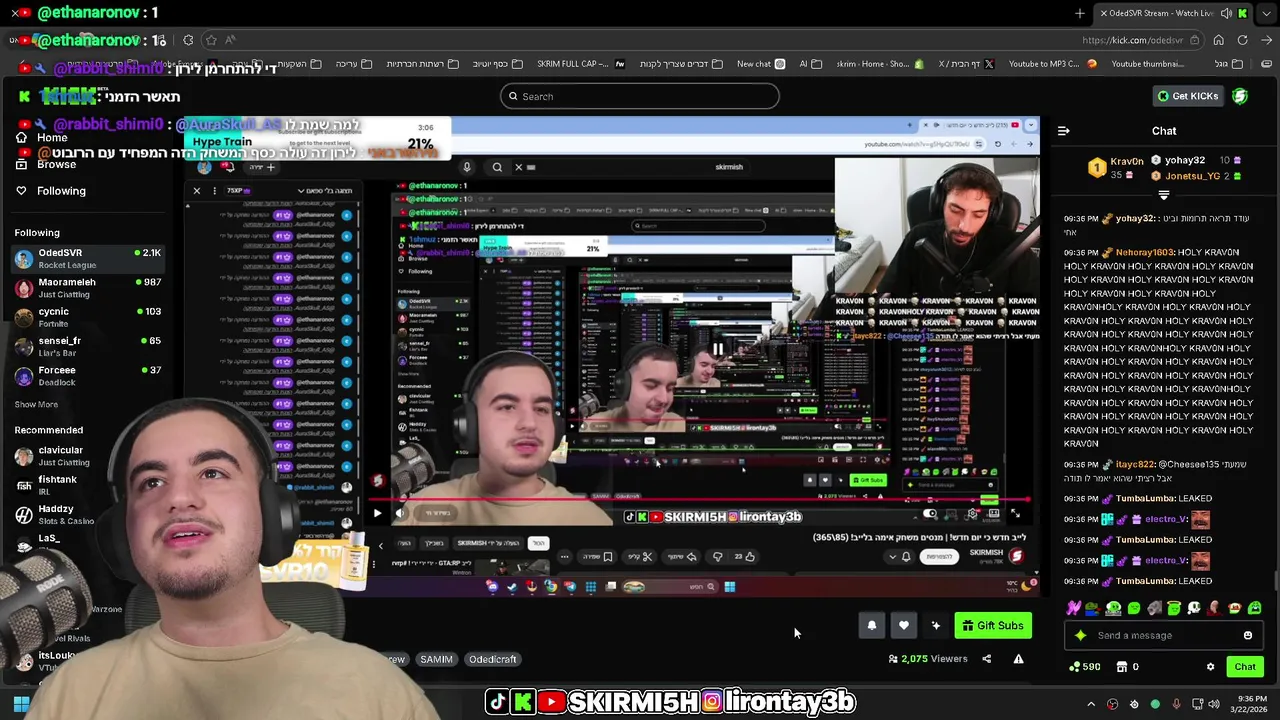Click the Get KICKs button
This screenshot has width=1280, height=720.
click(1188, 96)
